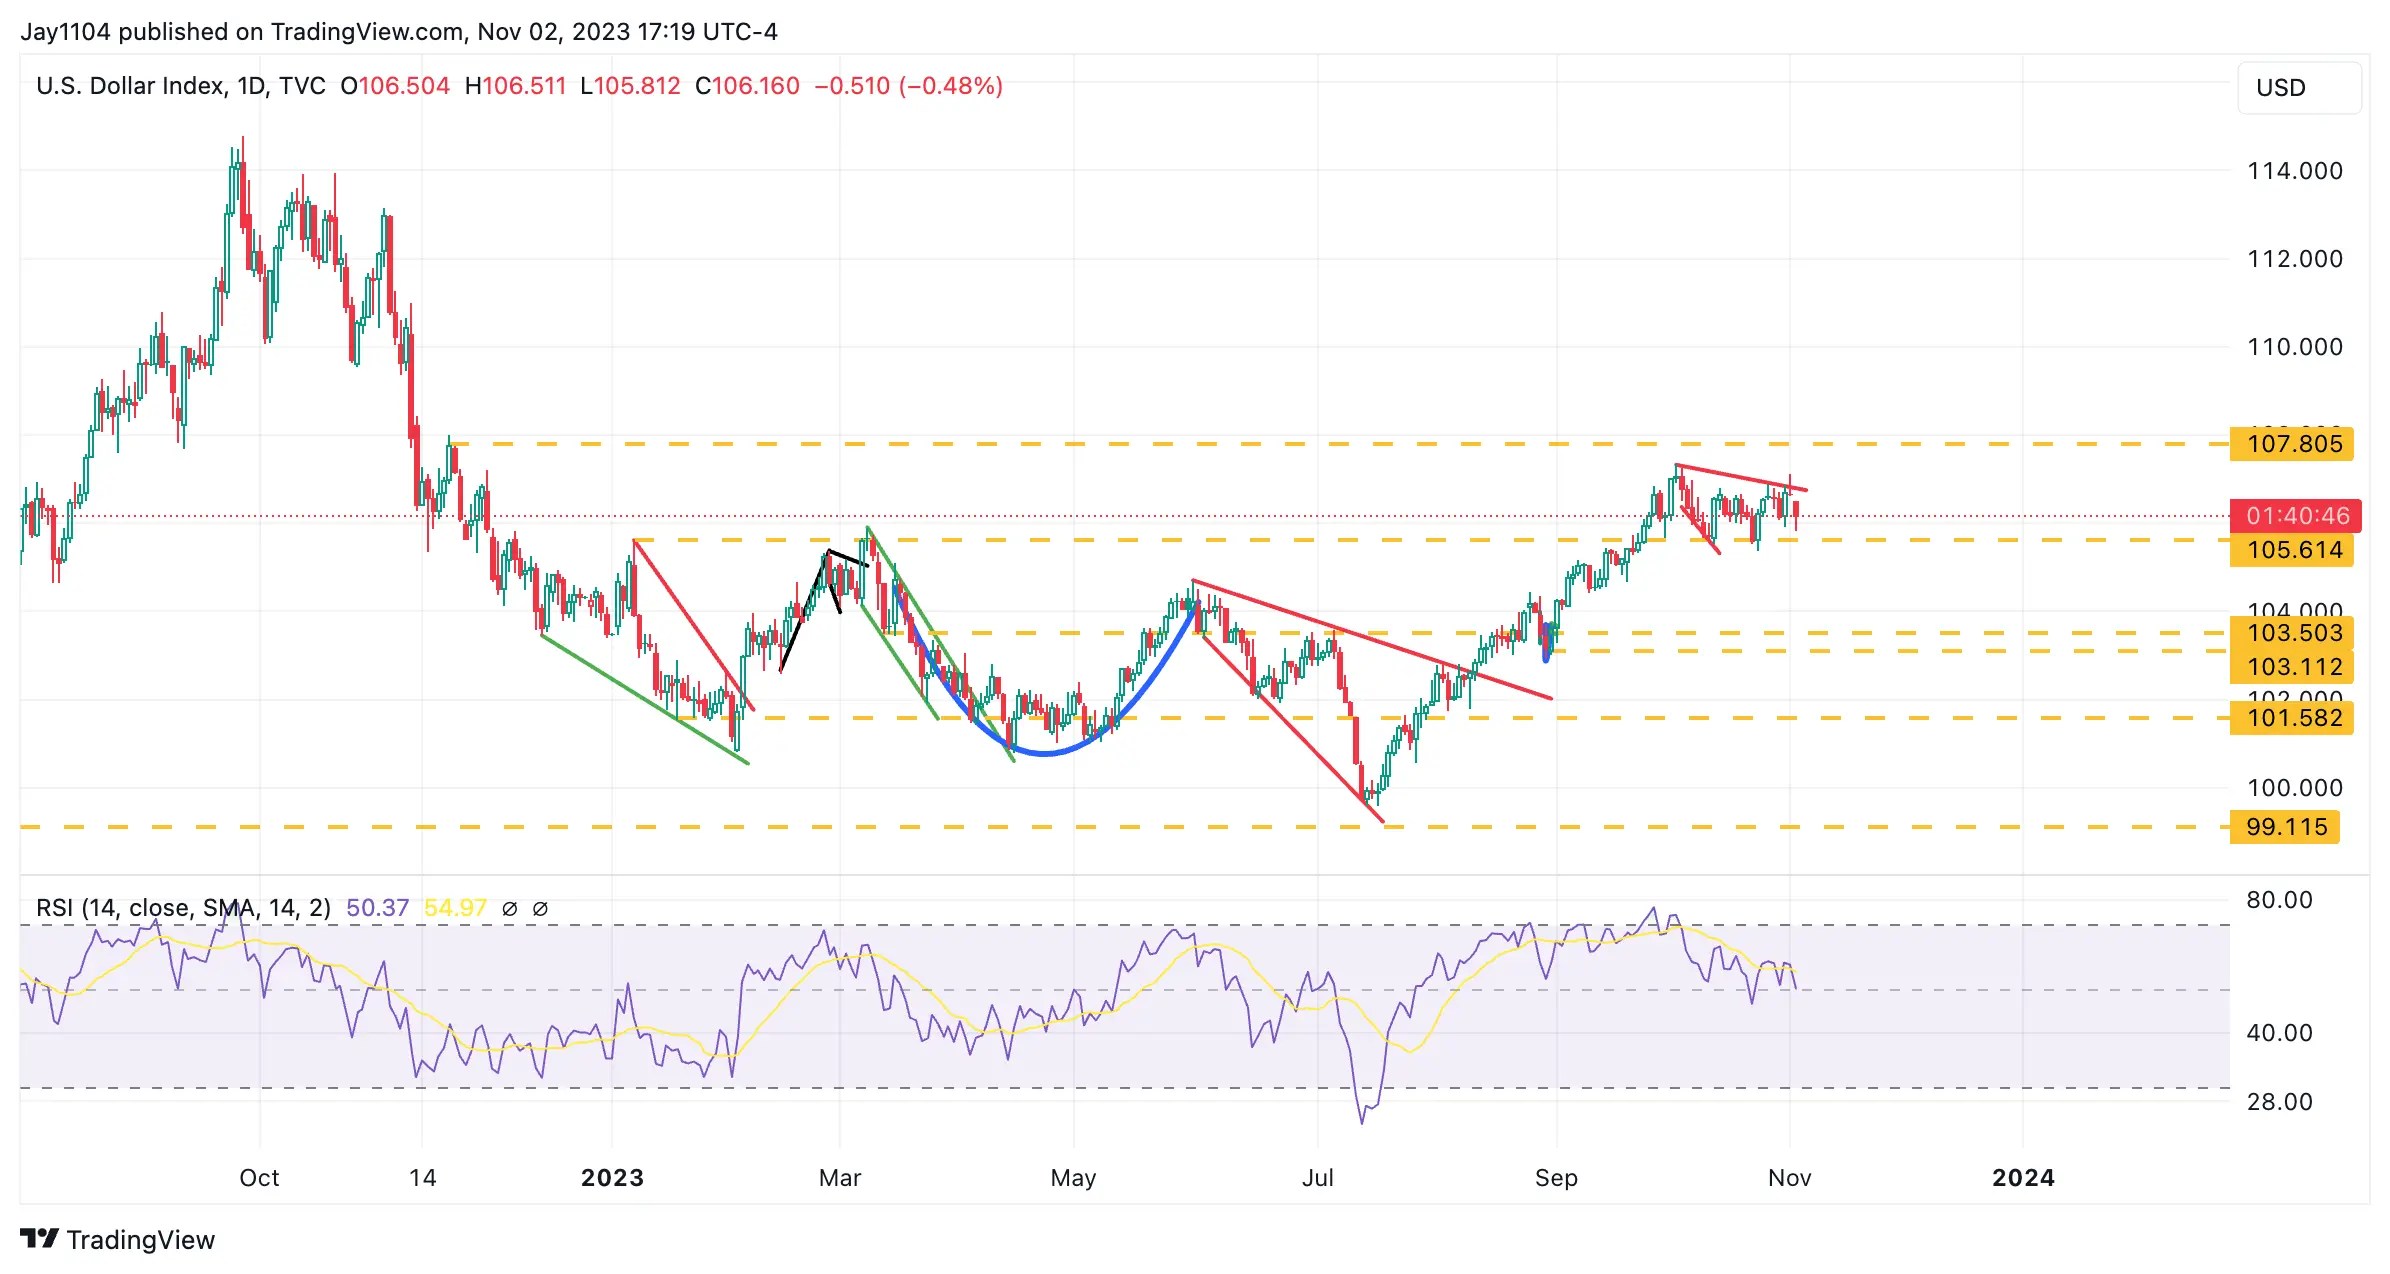2390x1274 pixels.
Task: Click the Oct label on time axis
Action: (259, 1178)
